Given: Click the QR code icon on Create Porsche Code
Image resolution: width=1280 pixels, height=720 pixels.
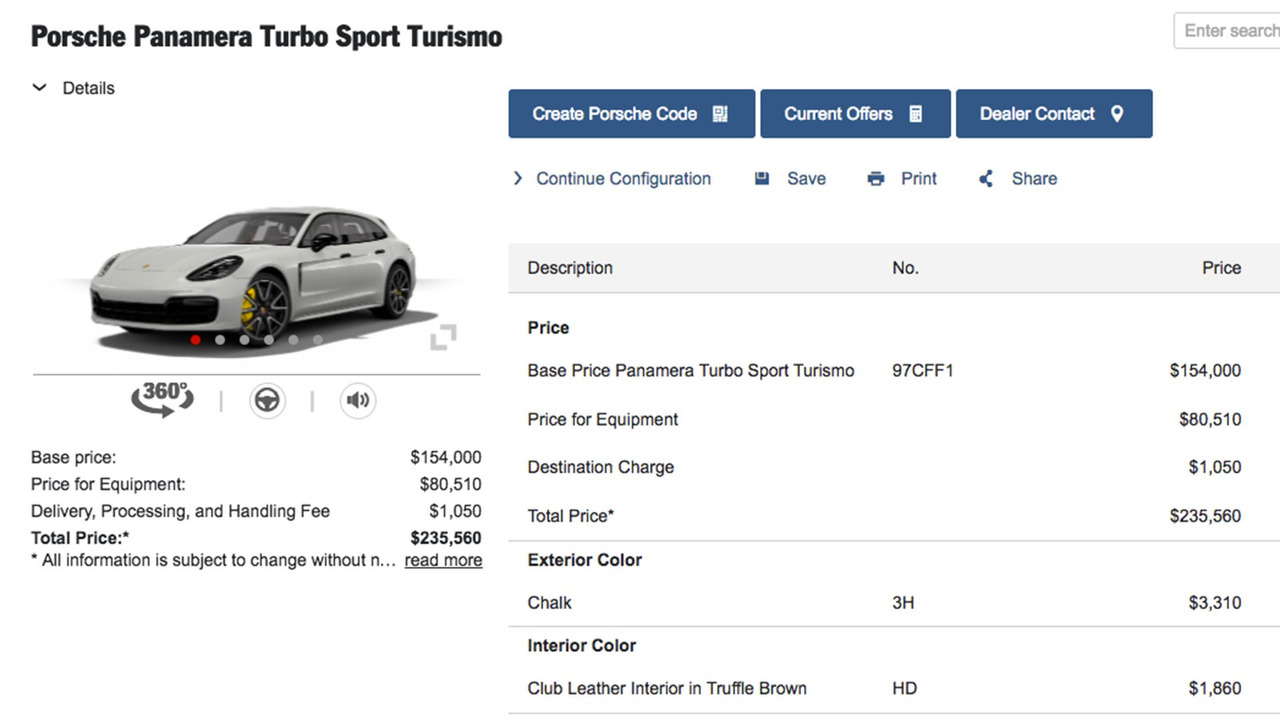Looking at the screenshot, I should coord(720,114).
